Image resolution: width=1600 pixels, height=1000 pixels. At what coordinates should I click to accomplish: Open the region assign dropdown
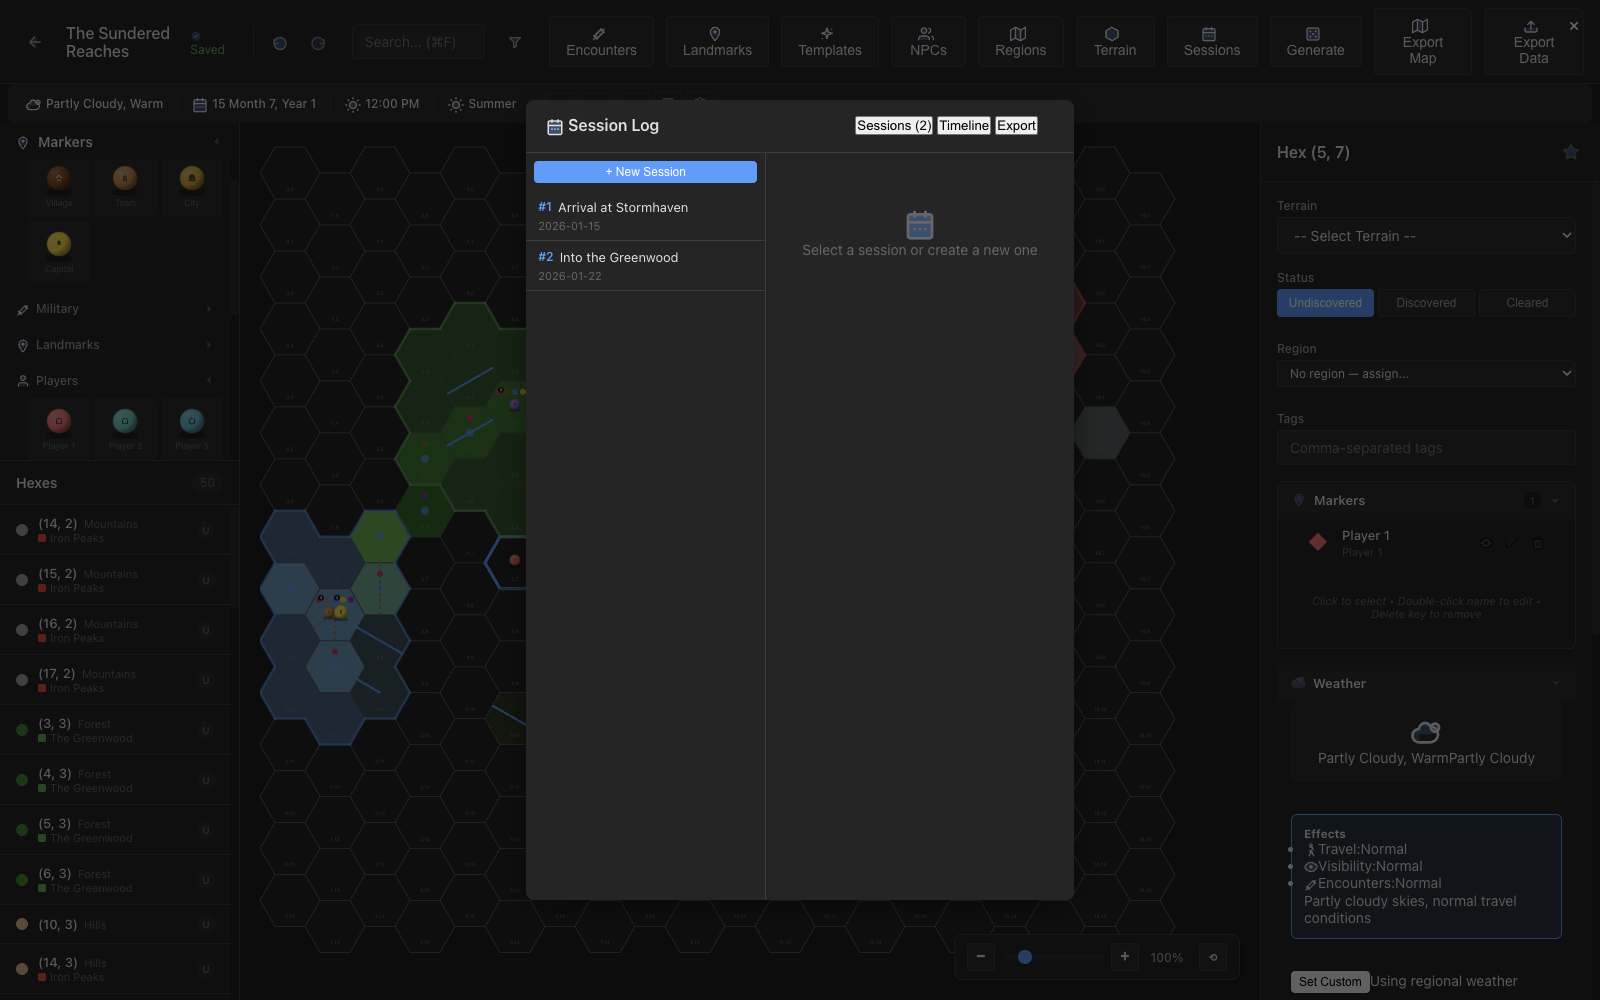[1426, 373]
